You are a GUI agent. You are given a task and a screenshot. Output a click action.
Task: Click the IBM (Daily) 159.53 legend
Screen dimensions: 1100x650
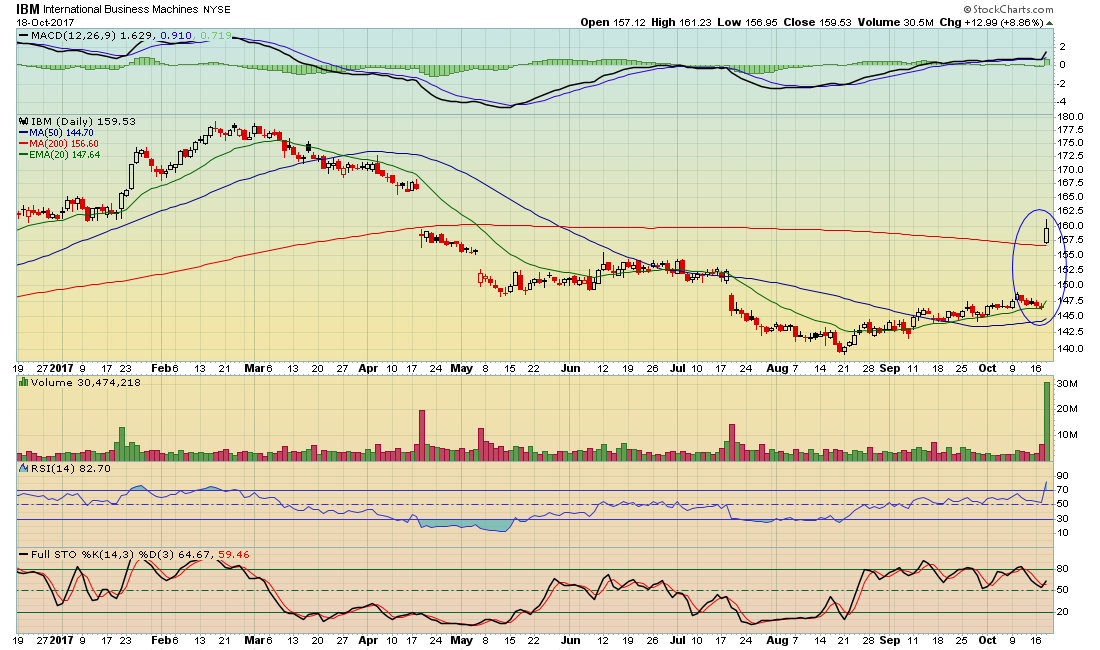pos(83,121)
